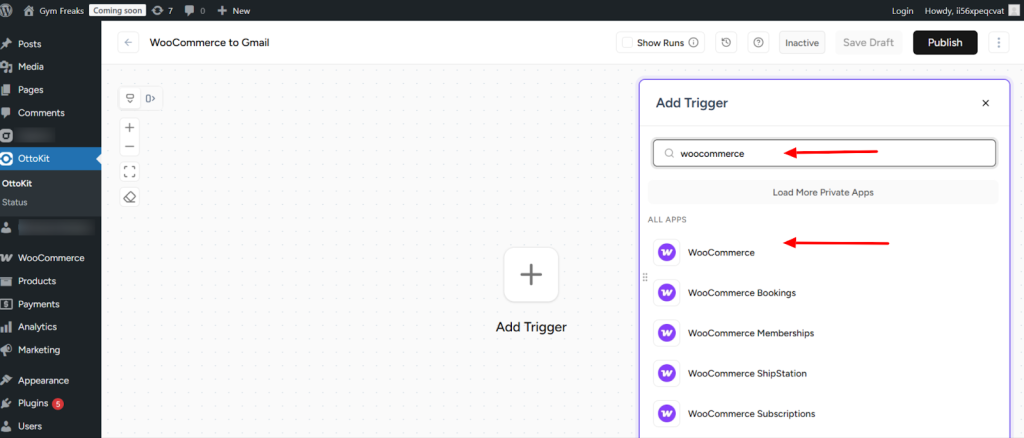Screen dimensions: 1024x438
Task: Open the help question mark icon
Action: 758,43
